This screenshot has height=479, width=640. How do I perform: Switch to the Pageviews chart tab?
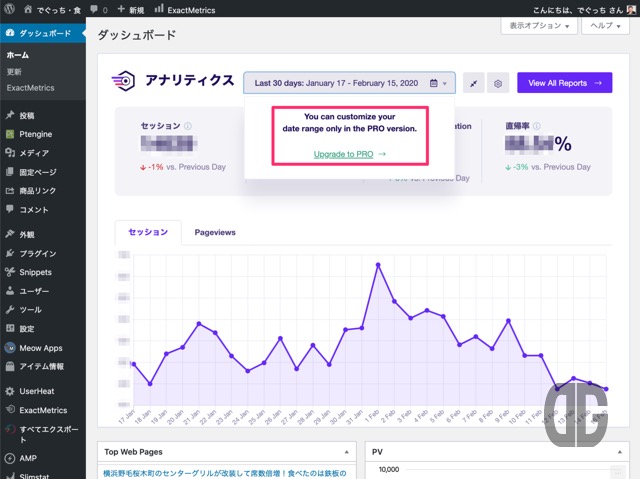[x=215, y=232]
